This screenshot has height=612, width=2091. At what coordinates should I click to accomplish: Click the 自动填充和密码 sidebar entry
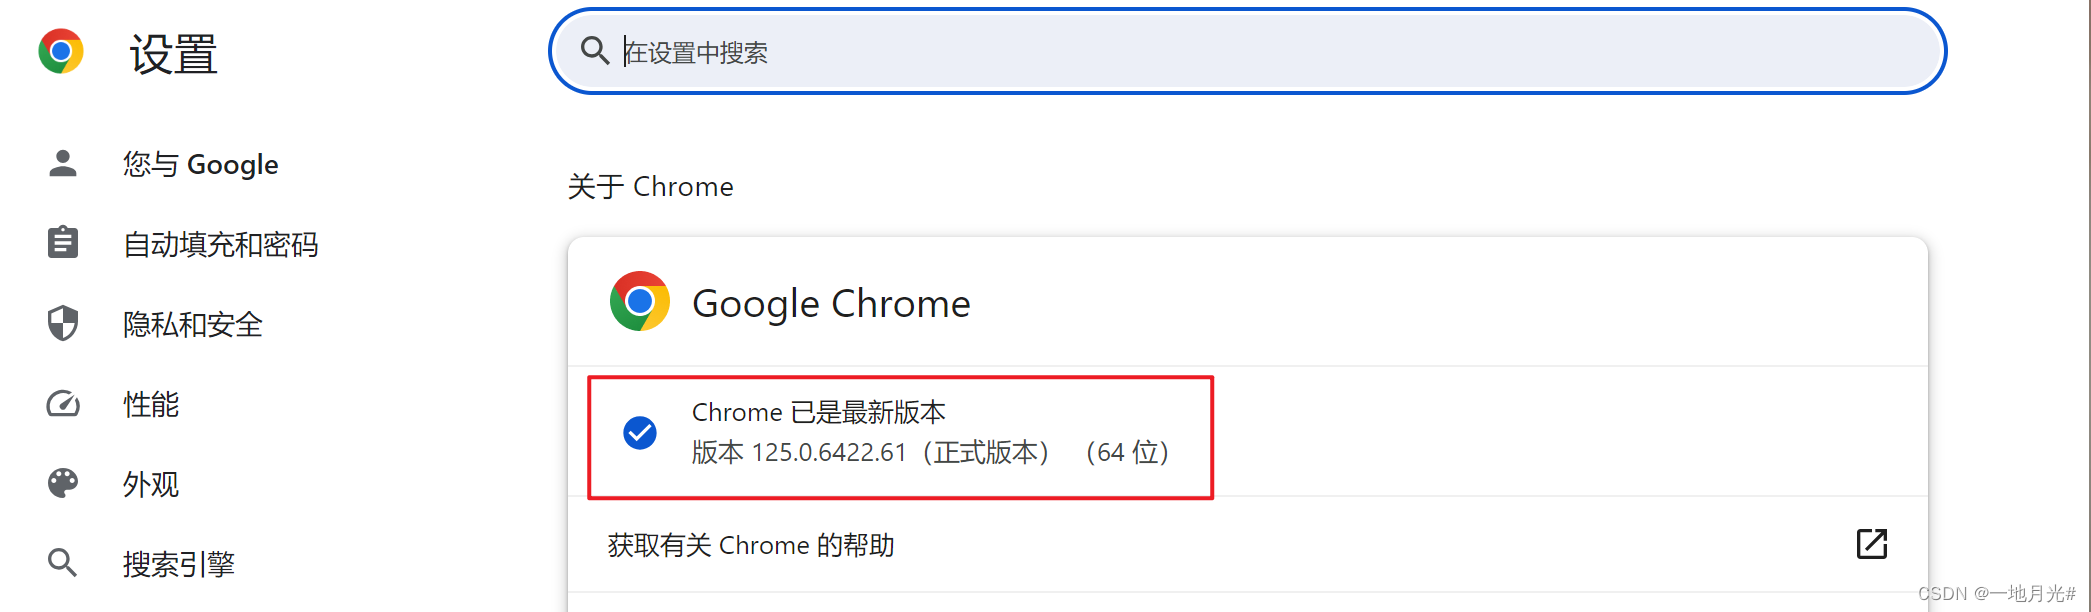220,243
